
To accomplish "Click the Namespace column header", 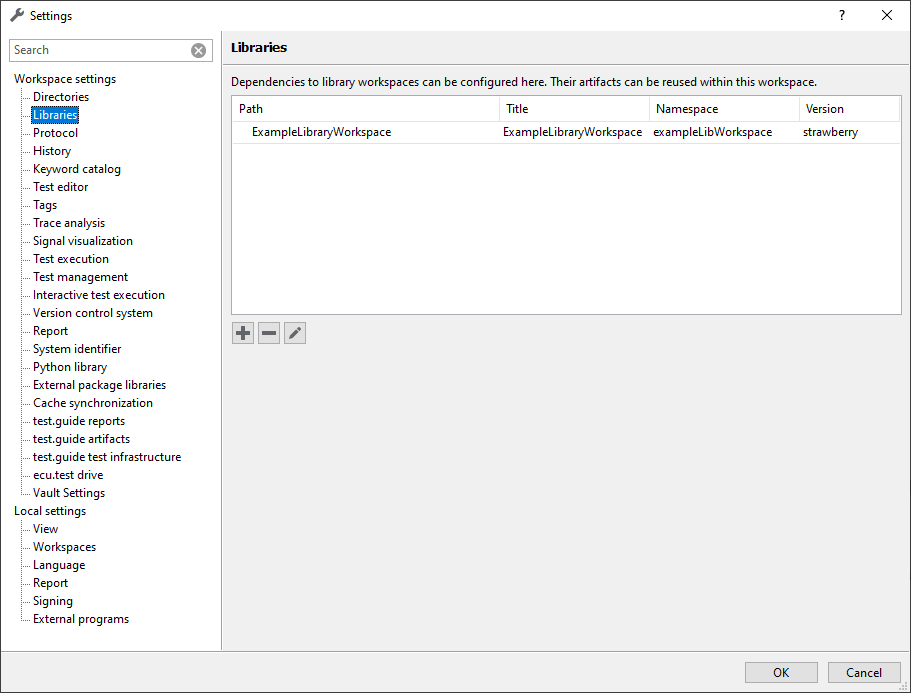I will [x=724, y=109].
